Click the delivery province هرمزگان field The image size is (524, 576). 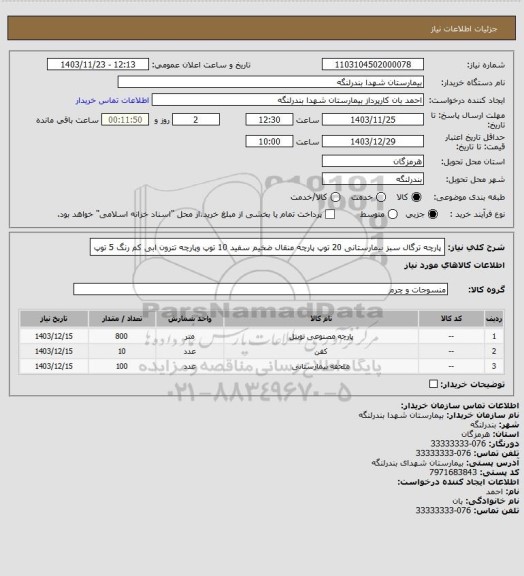coord(373,161)
